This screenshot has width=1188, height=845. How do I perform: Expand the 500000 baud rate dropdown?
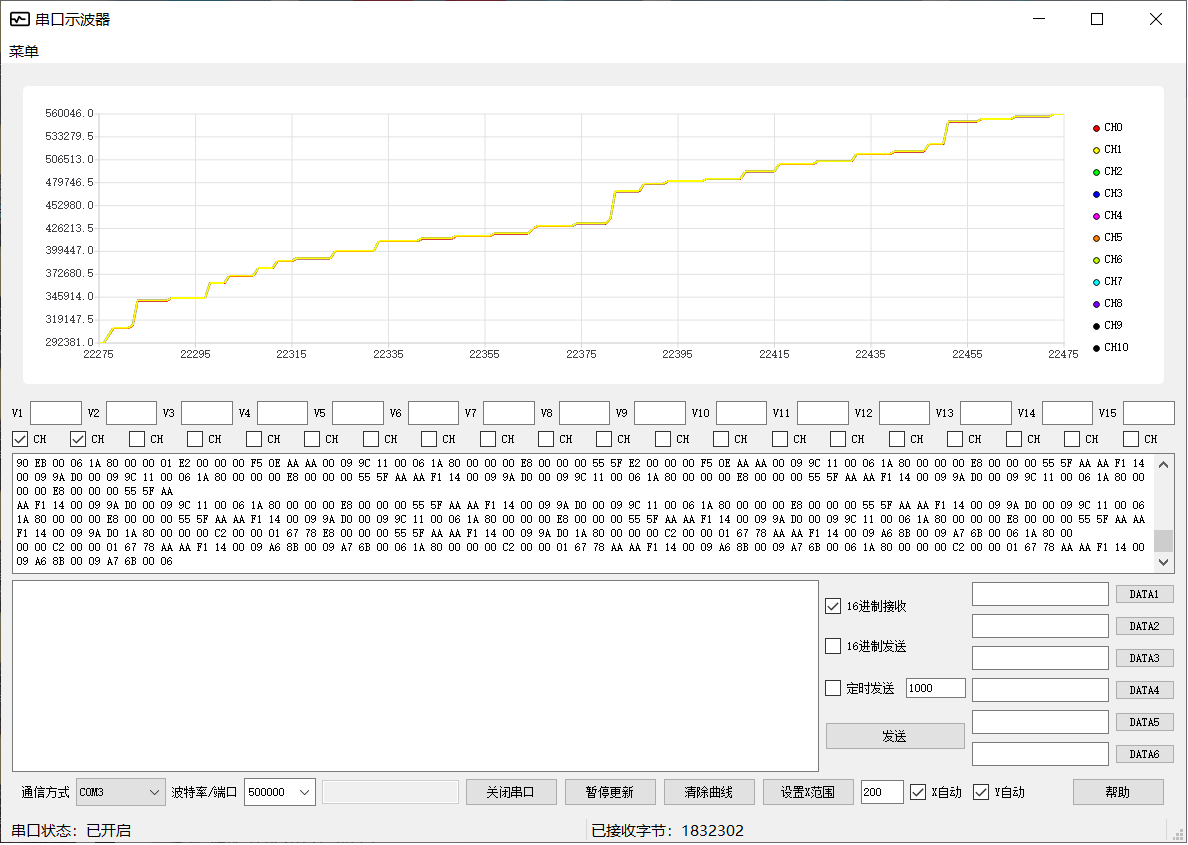tap(280, 792)
